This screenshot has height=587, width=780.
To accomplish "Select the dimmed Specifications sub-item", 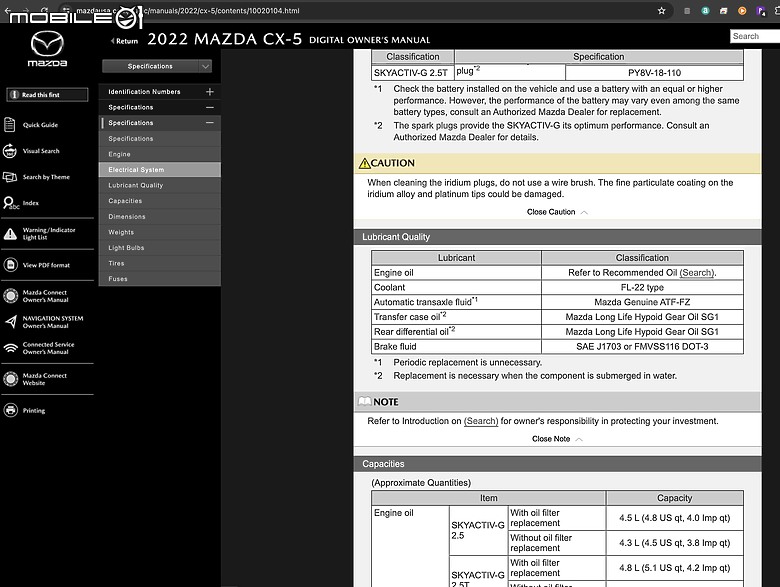I will pyautogui.click(x=160, y=138).
